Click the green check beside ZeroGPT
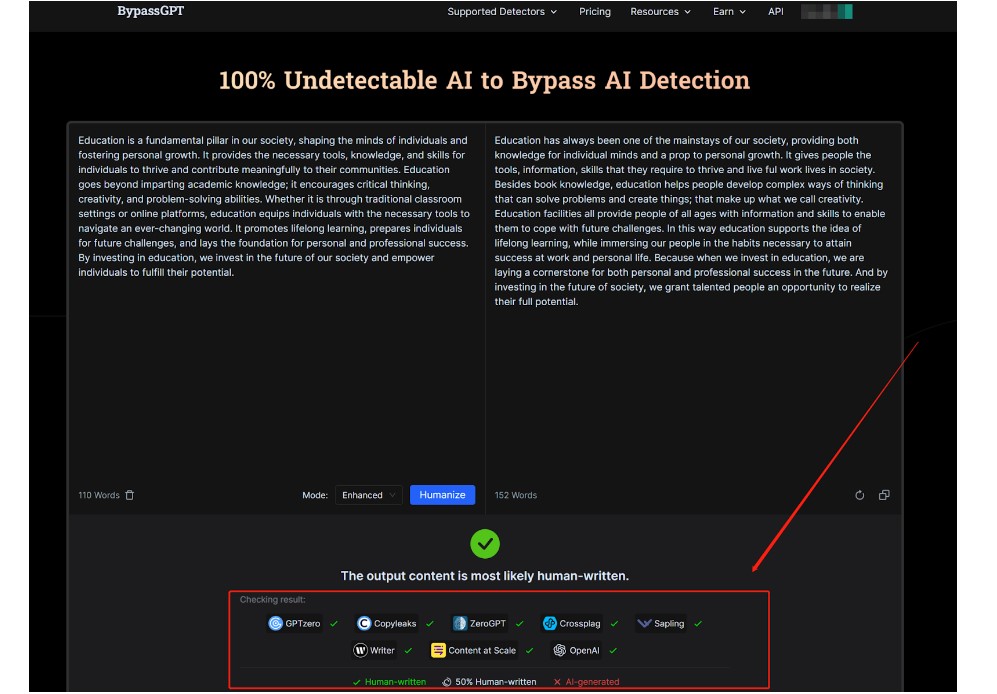The image size is (997, 694). click(x=519, y=623)
